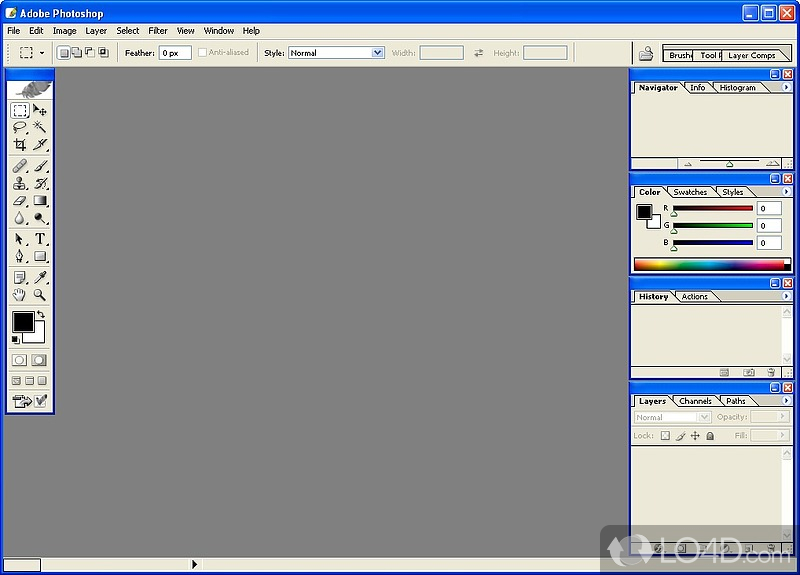Select the Crop tool
This screenshot has height=575, width=800.
[x=20, y=145]
